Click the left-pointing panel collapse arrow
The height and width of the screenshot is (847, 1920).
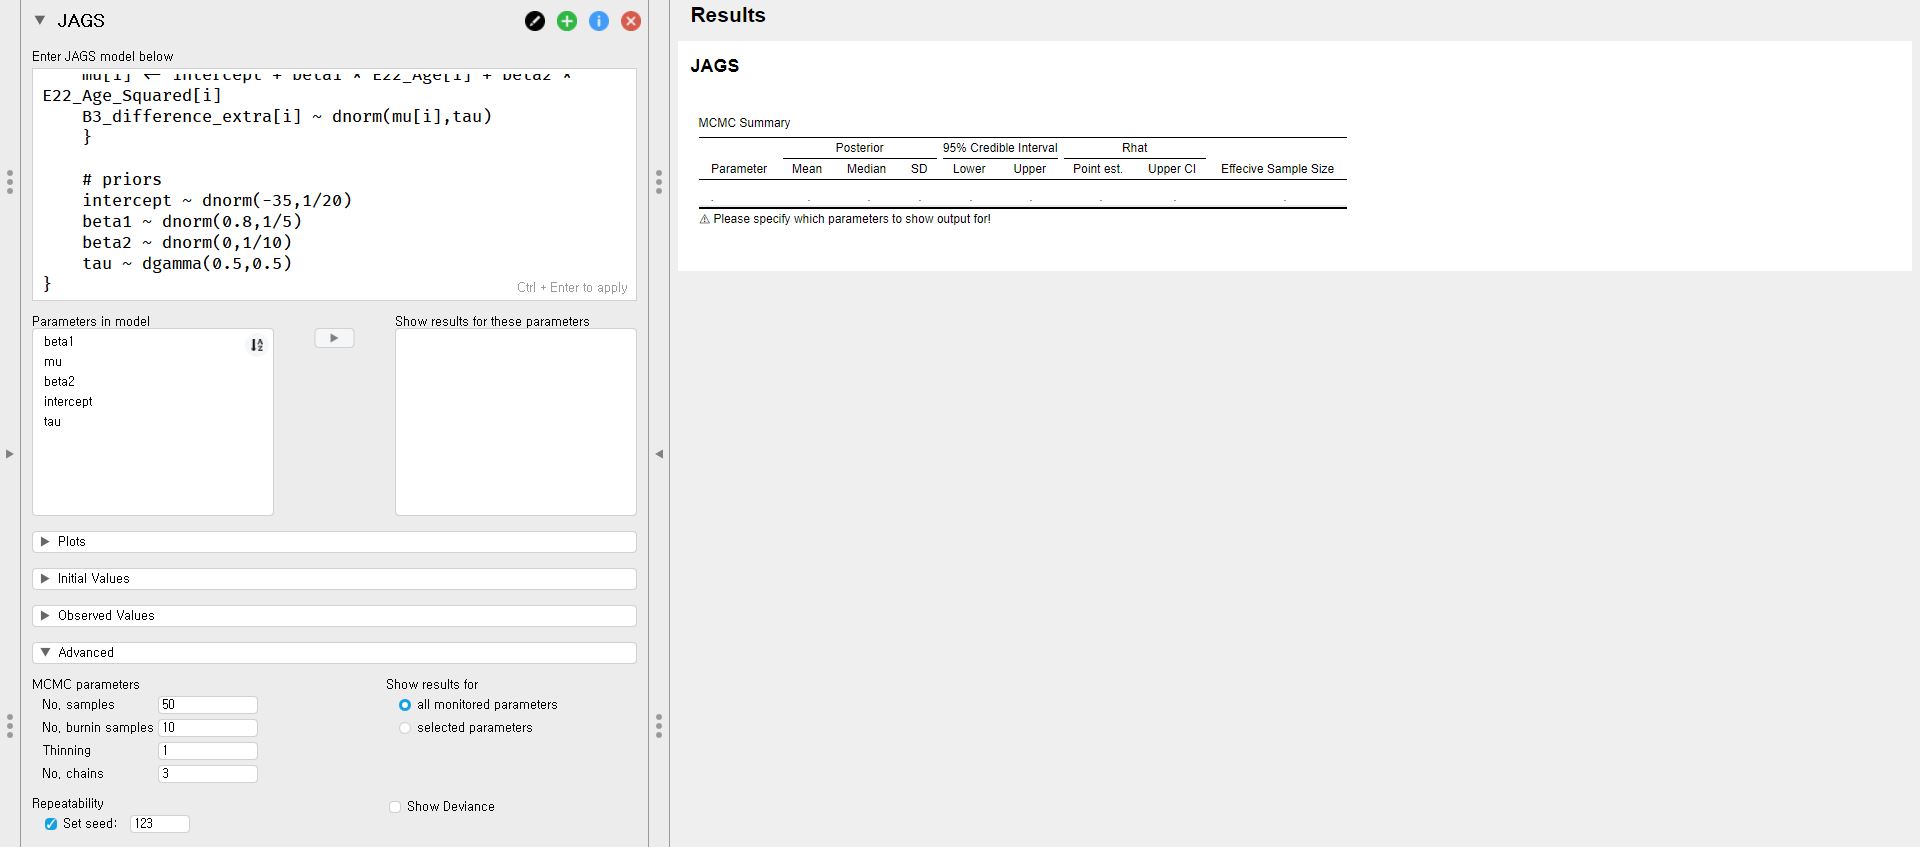tap(659, 454)
